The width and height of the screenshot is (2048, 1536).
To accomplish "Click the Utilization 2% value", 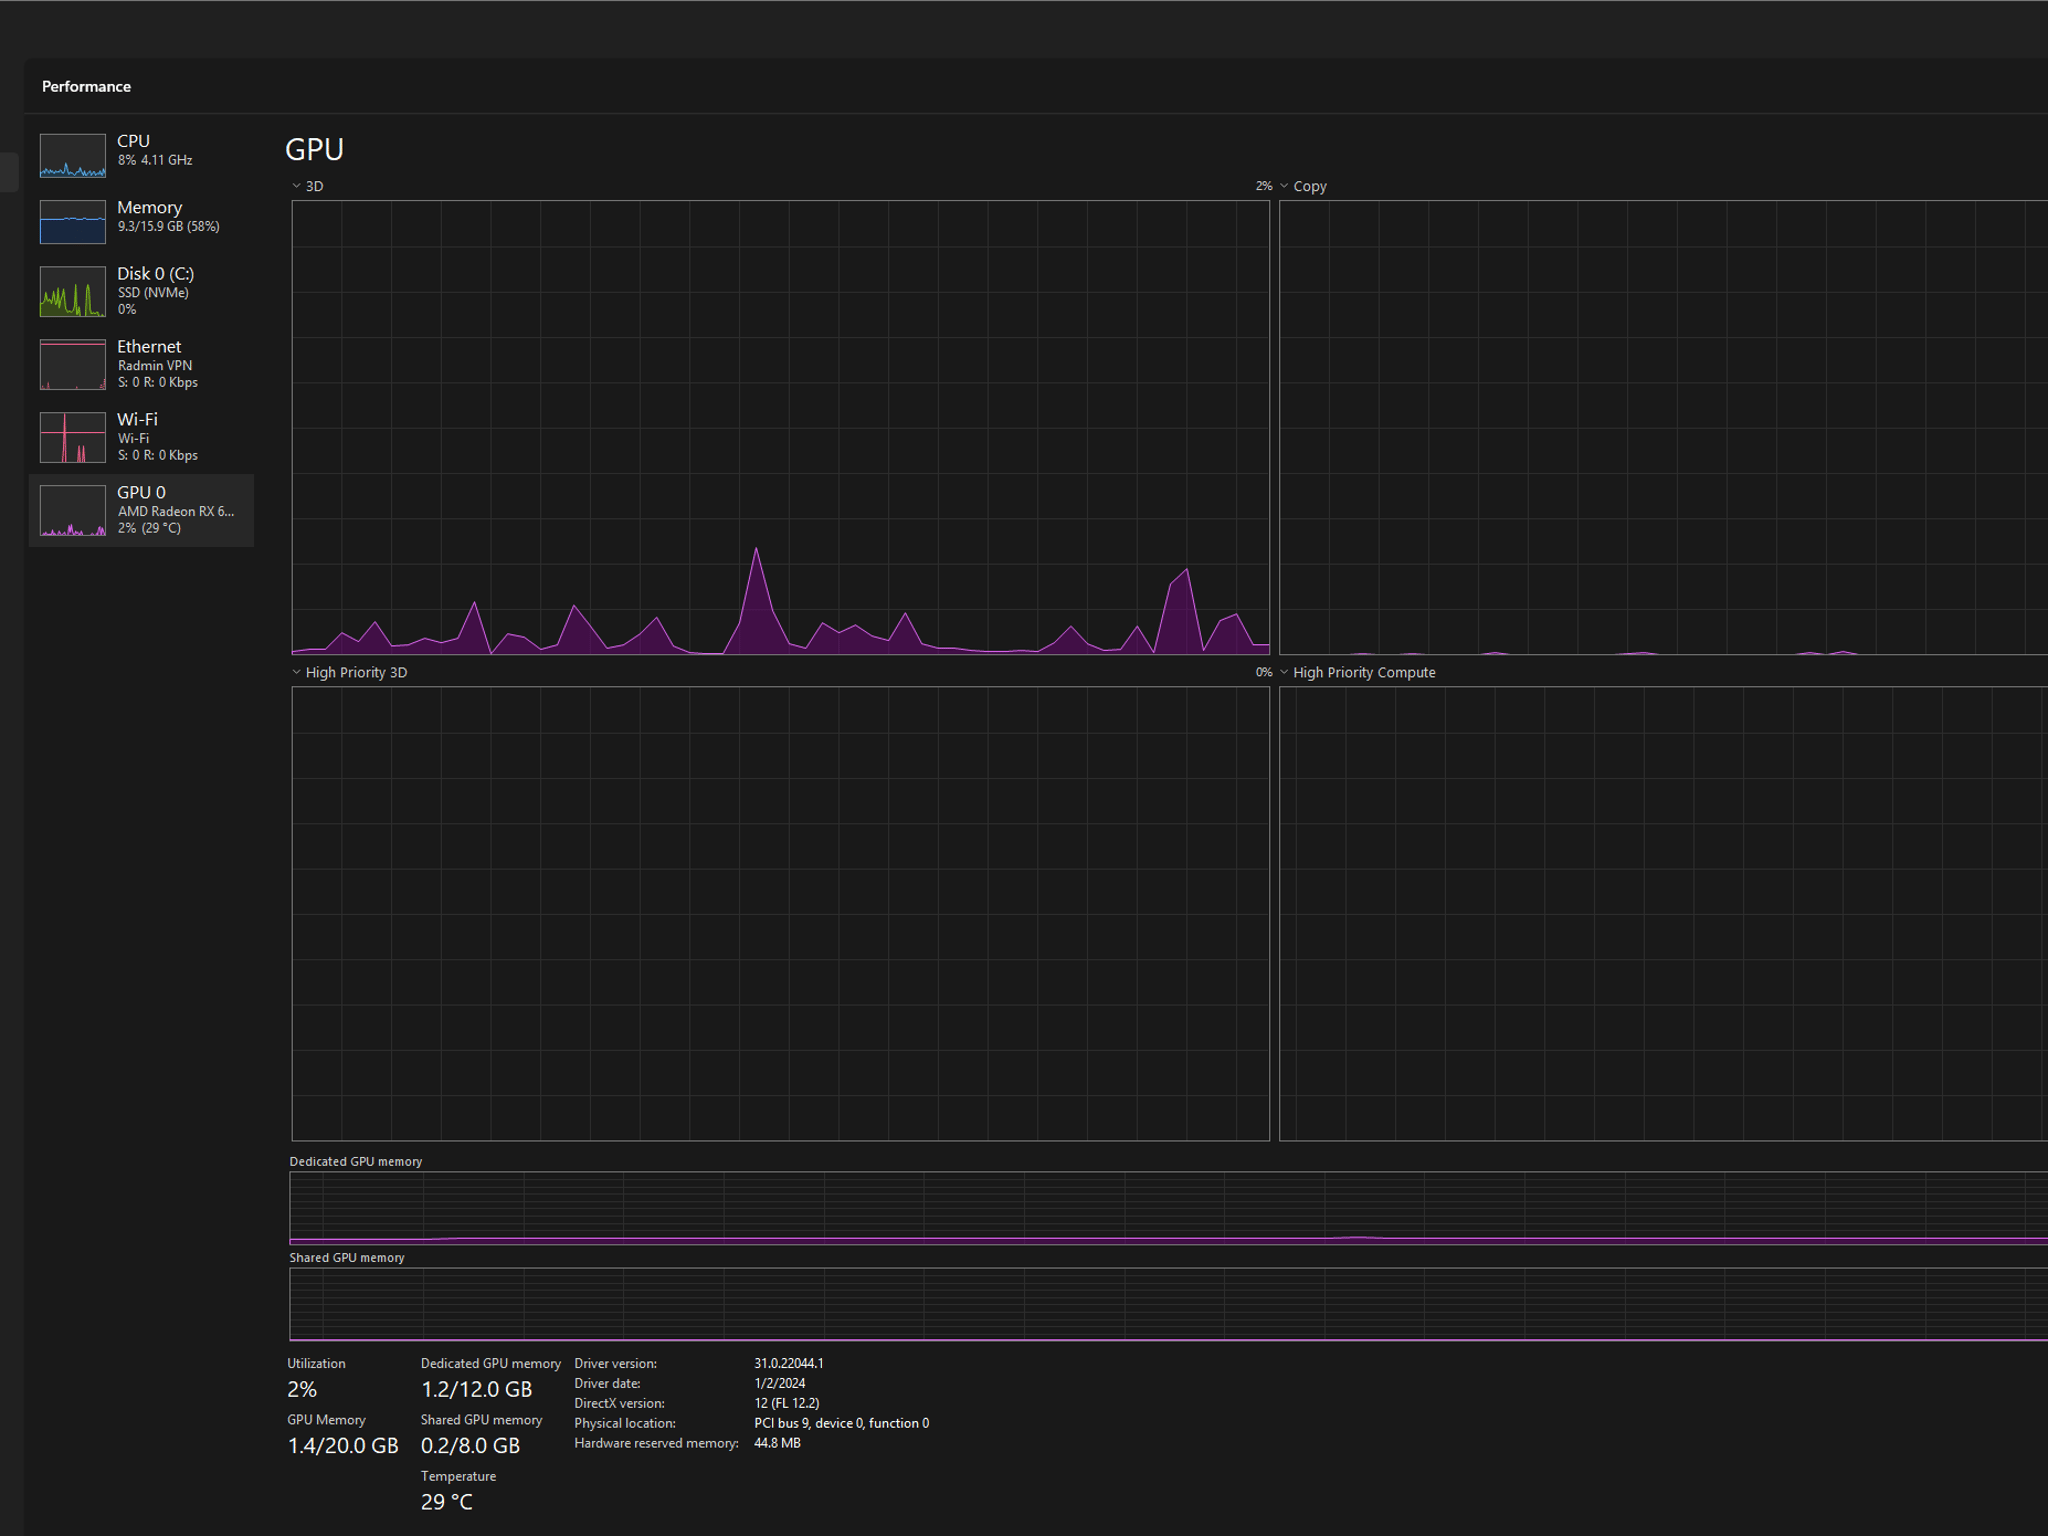I will tap(302, 1389).
